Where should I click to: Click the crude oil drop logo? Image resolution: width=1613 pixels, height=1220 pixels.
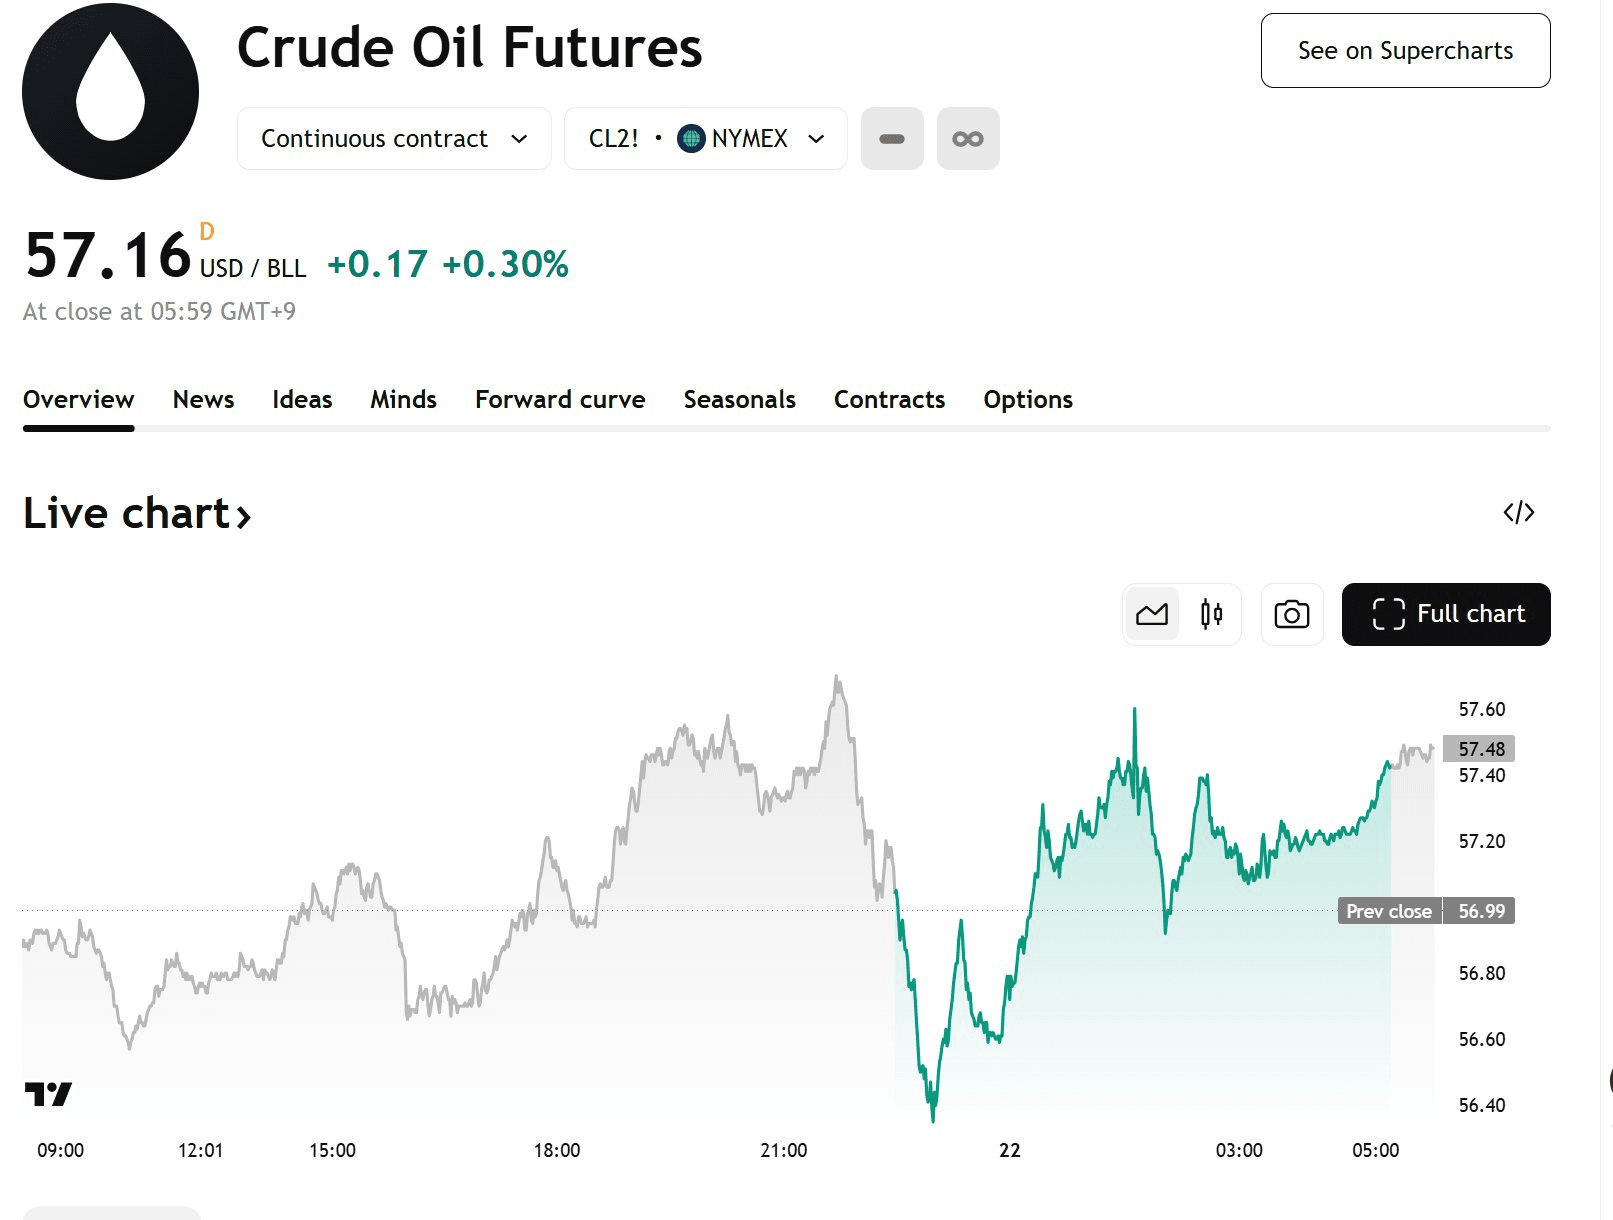(110, 92)
